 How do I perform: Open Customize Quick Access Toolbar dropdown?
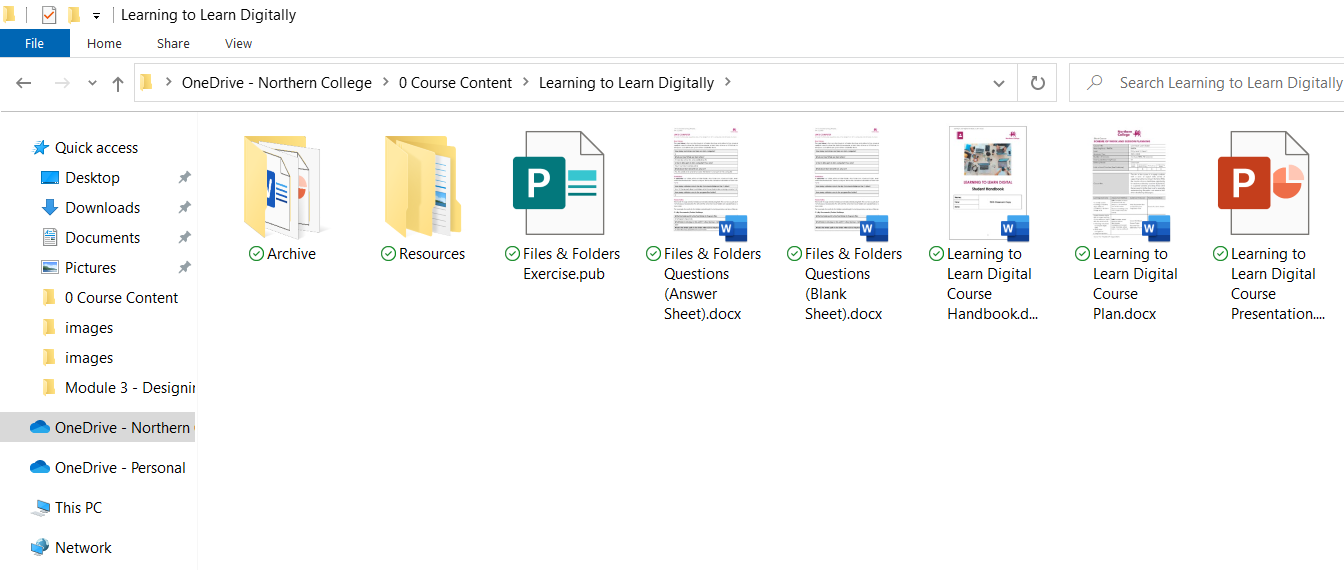point(97,16)
